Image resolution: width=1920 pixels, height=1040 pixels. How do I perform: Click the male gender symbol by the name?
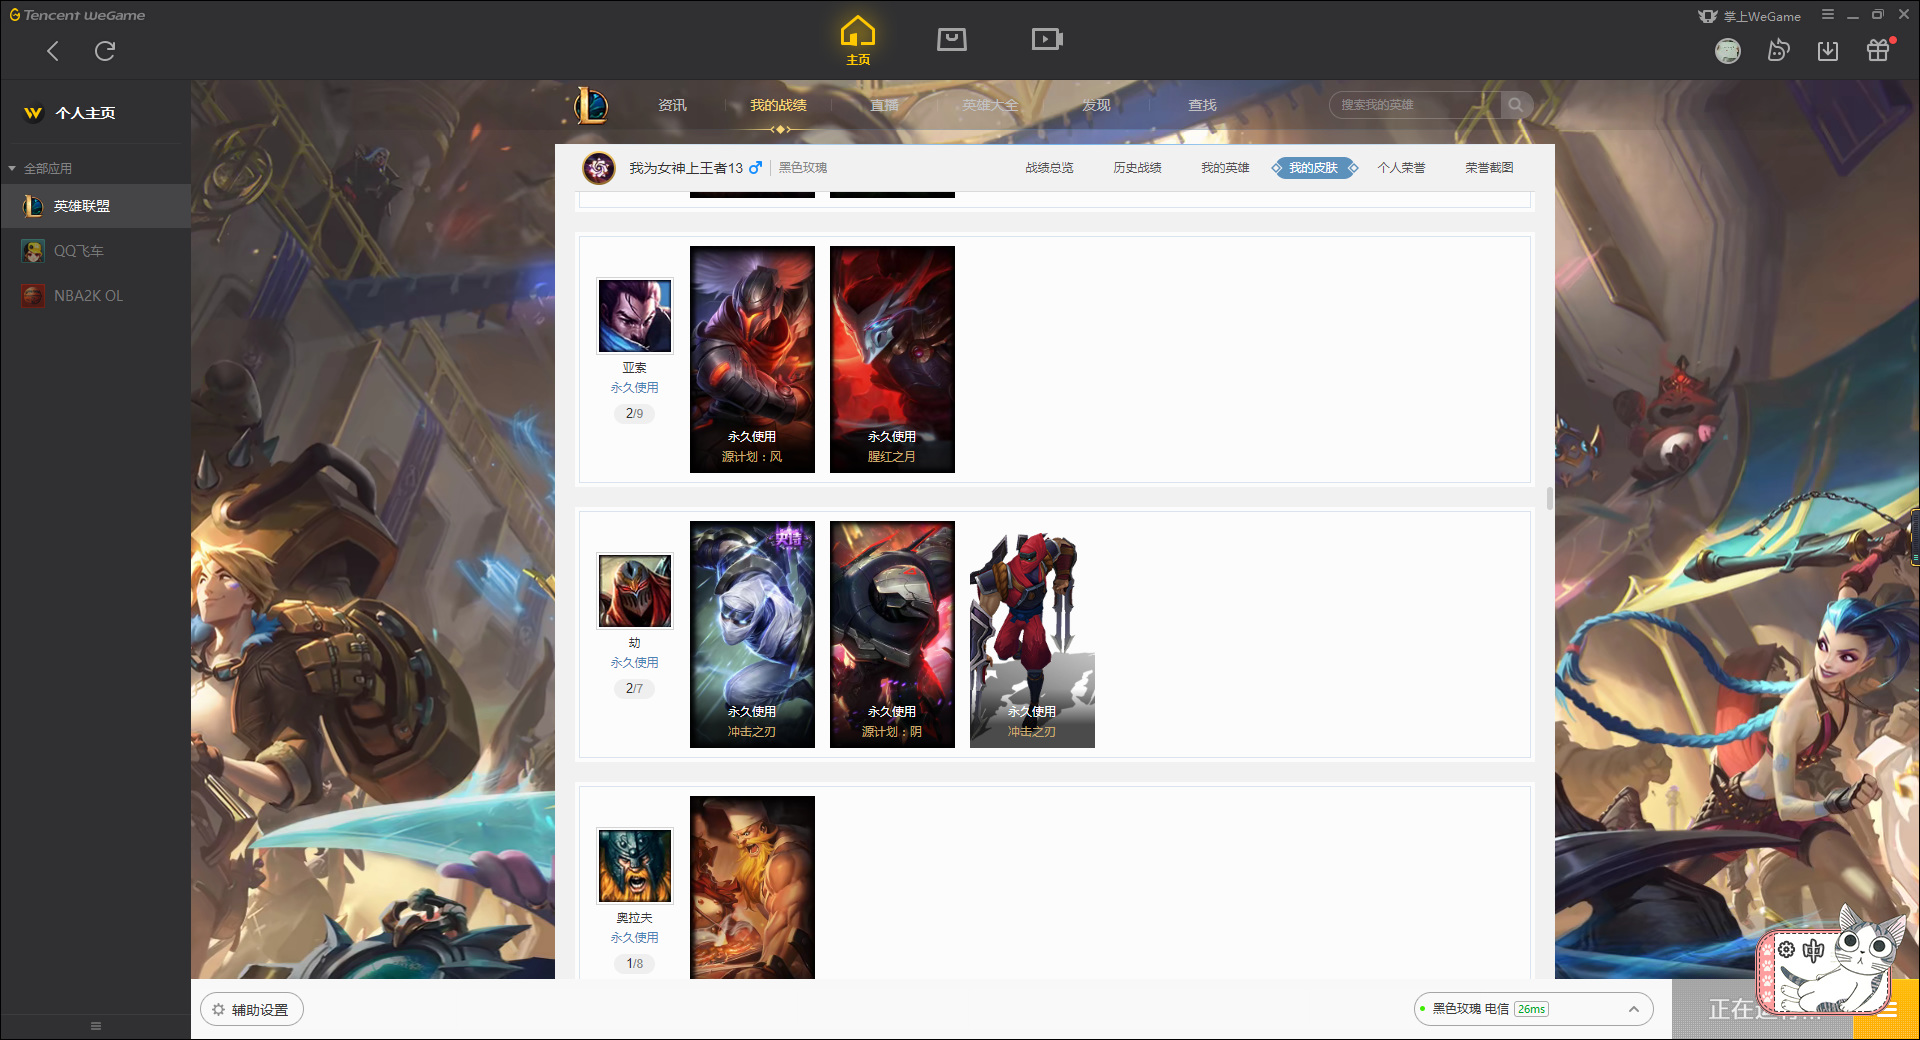pos(755,168)
